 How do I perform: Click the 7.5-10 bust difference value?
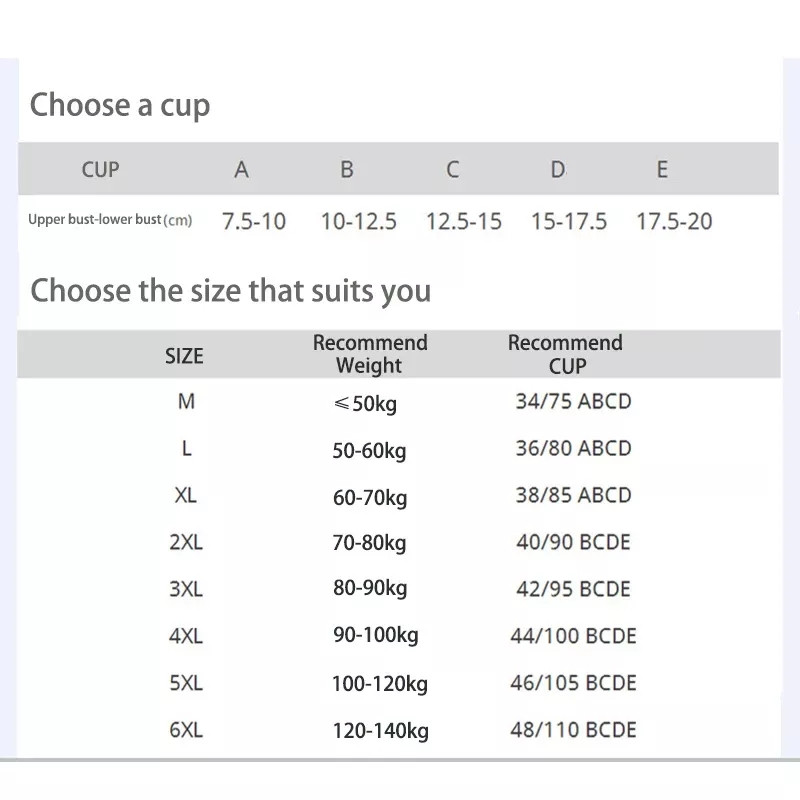click(x=253, y=221)
